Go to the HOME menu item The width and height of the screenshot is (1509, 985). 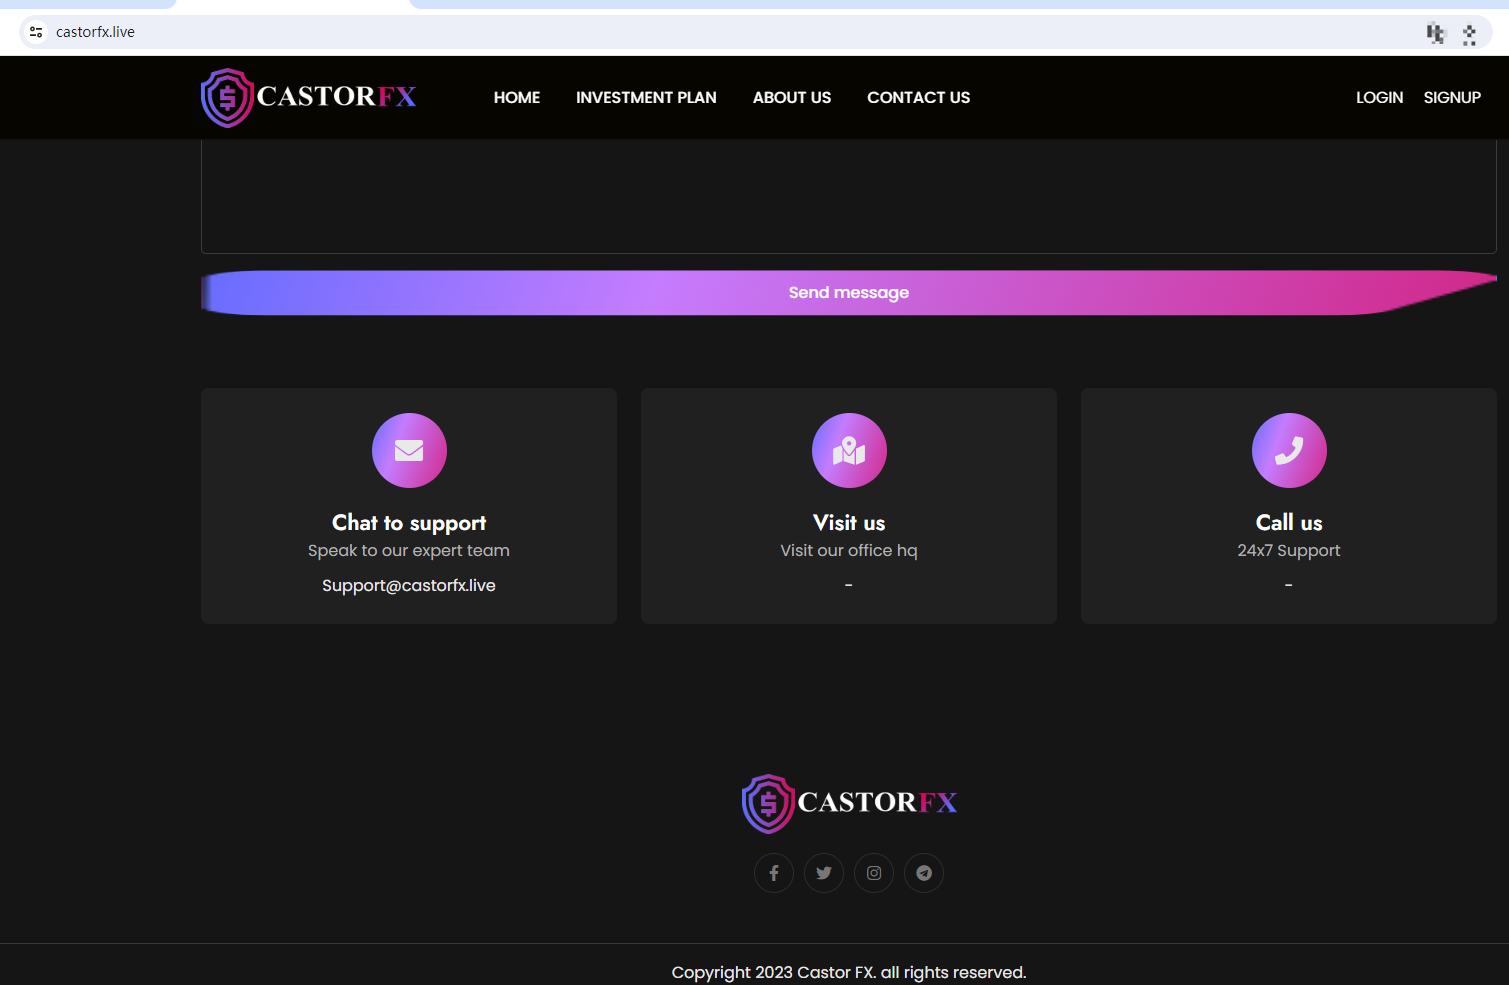point(517,97)
